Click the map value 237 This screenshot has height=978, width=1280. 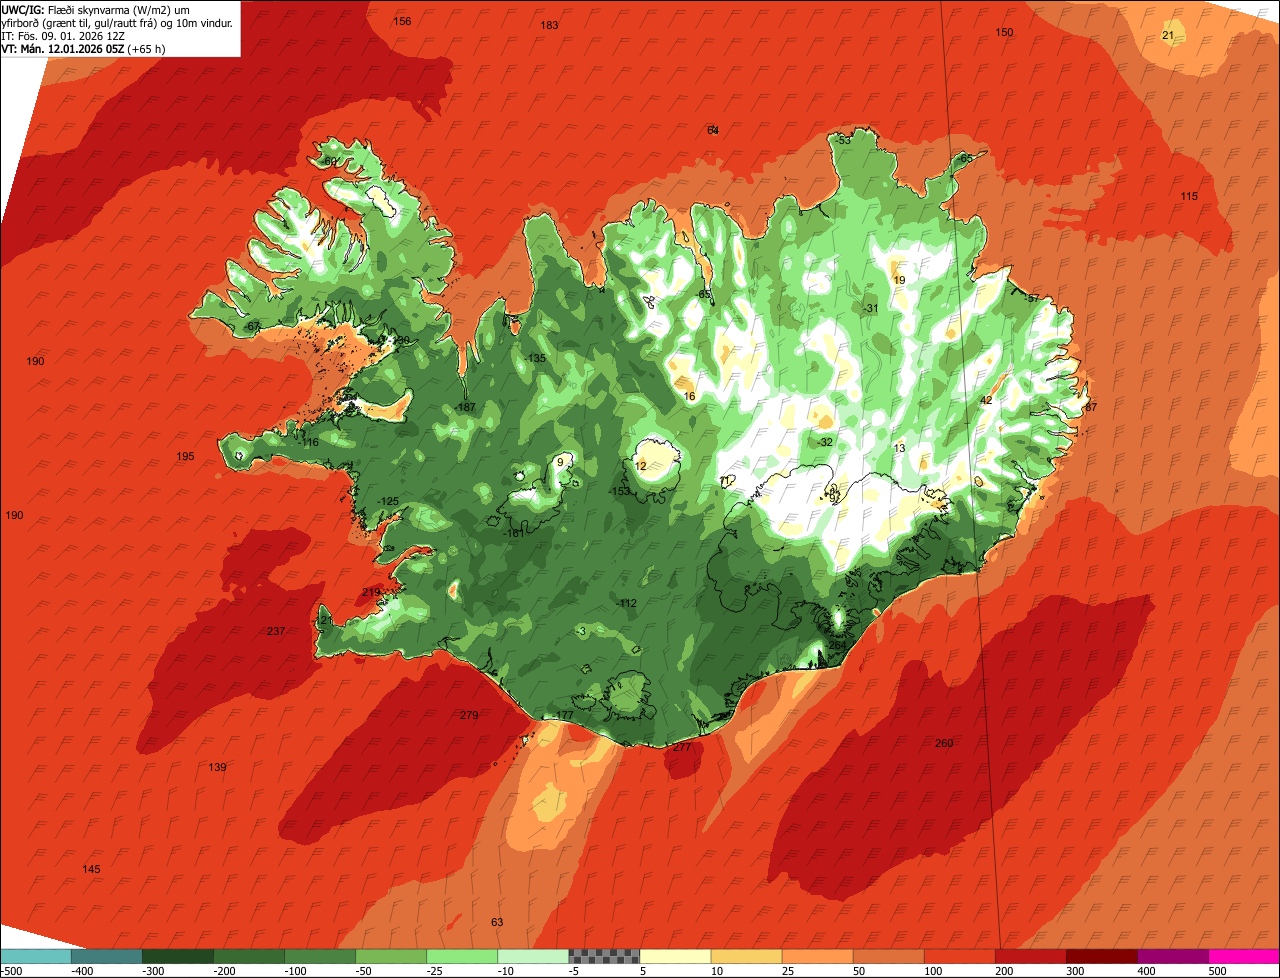[x=276, y=631]
